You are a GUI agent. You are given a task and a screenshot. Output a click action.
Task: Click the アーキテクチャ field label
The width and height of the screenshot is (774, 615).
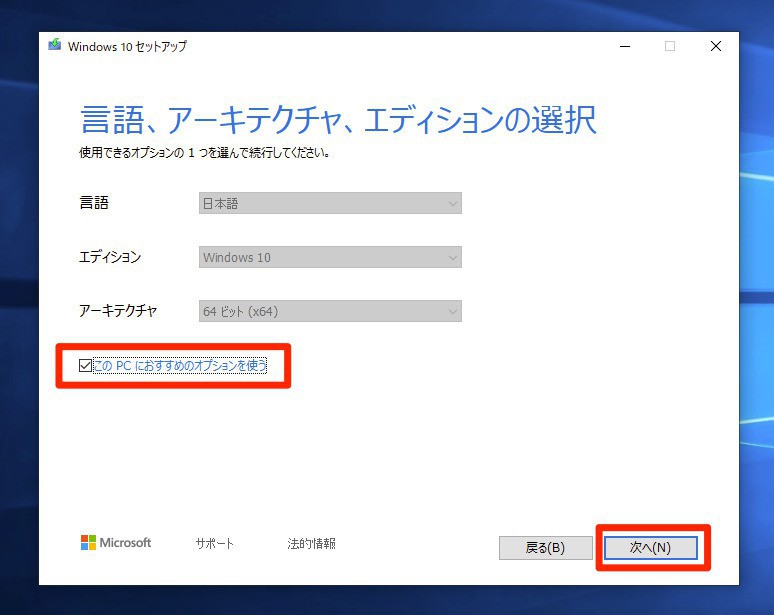click(x=118, y=310)
